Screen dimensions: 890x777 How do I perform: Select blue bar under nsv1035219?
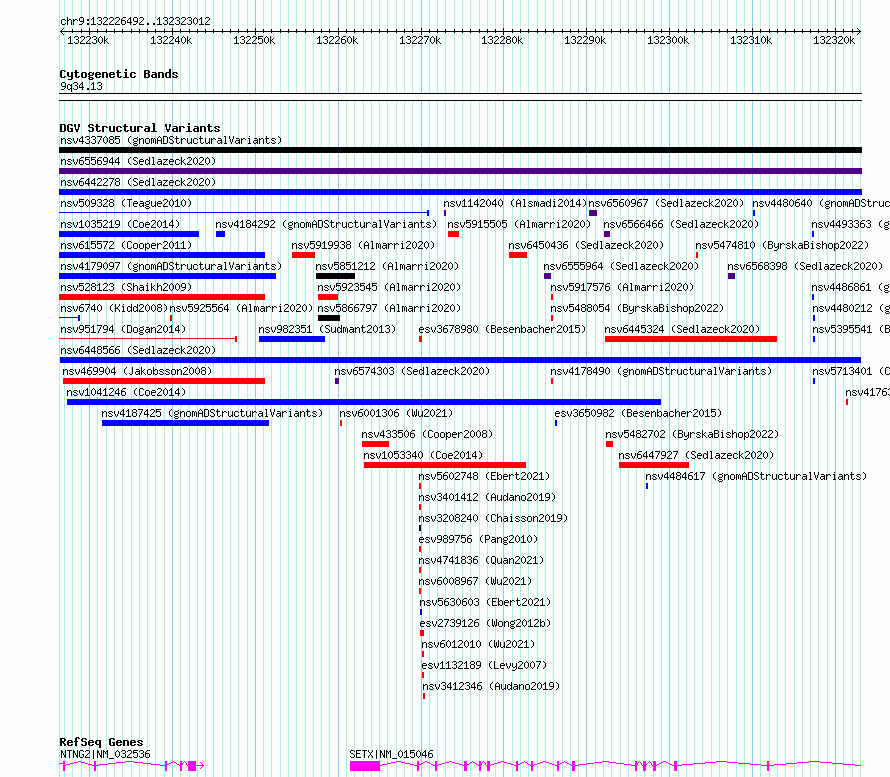tap(129, 234)
